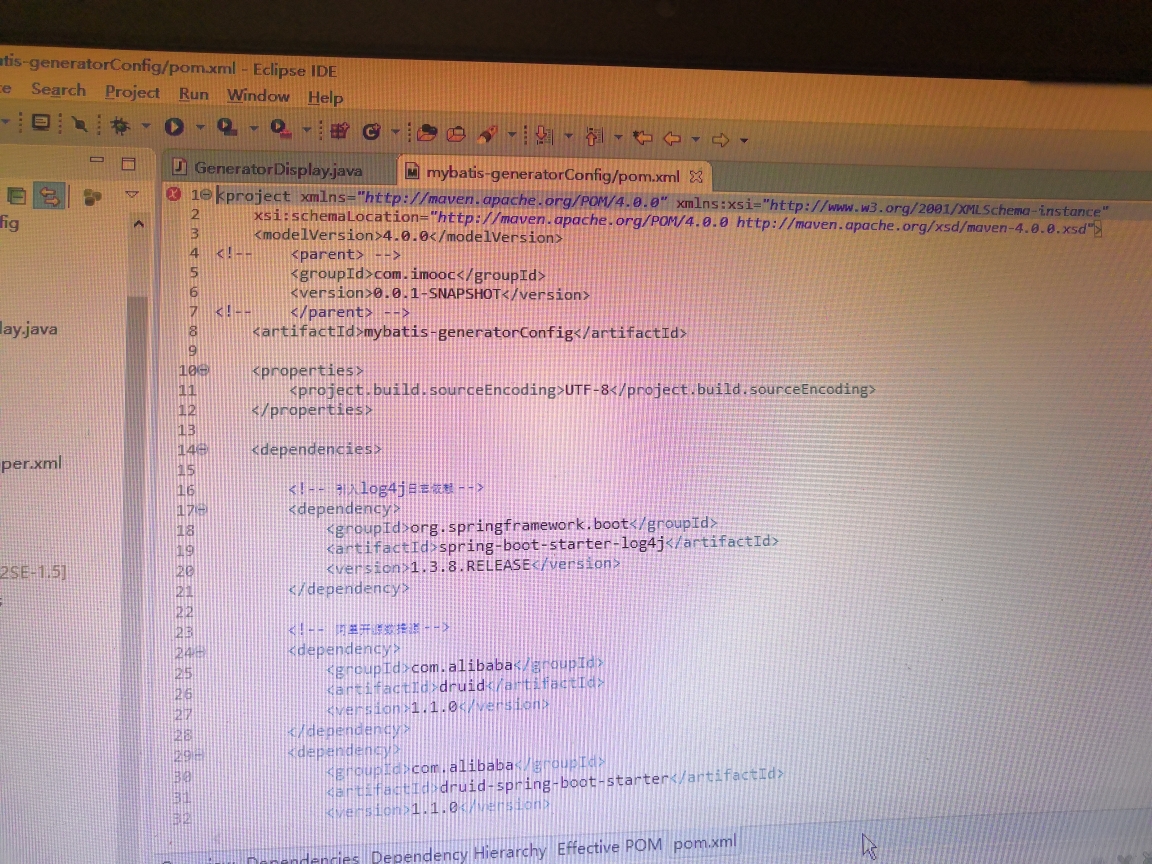This screenshot has height=864, width=1152.
Task: Click the Search flashlight icon
Action: point(487,134)
